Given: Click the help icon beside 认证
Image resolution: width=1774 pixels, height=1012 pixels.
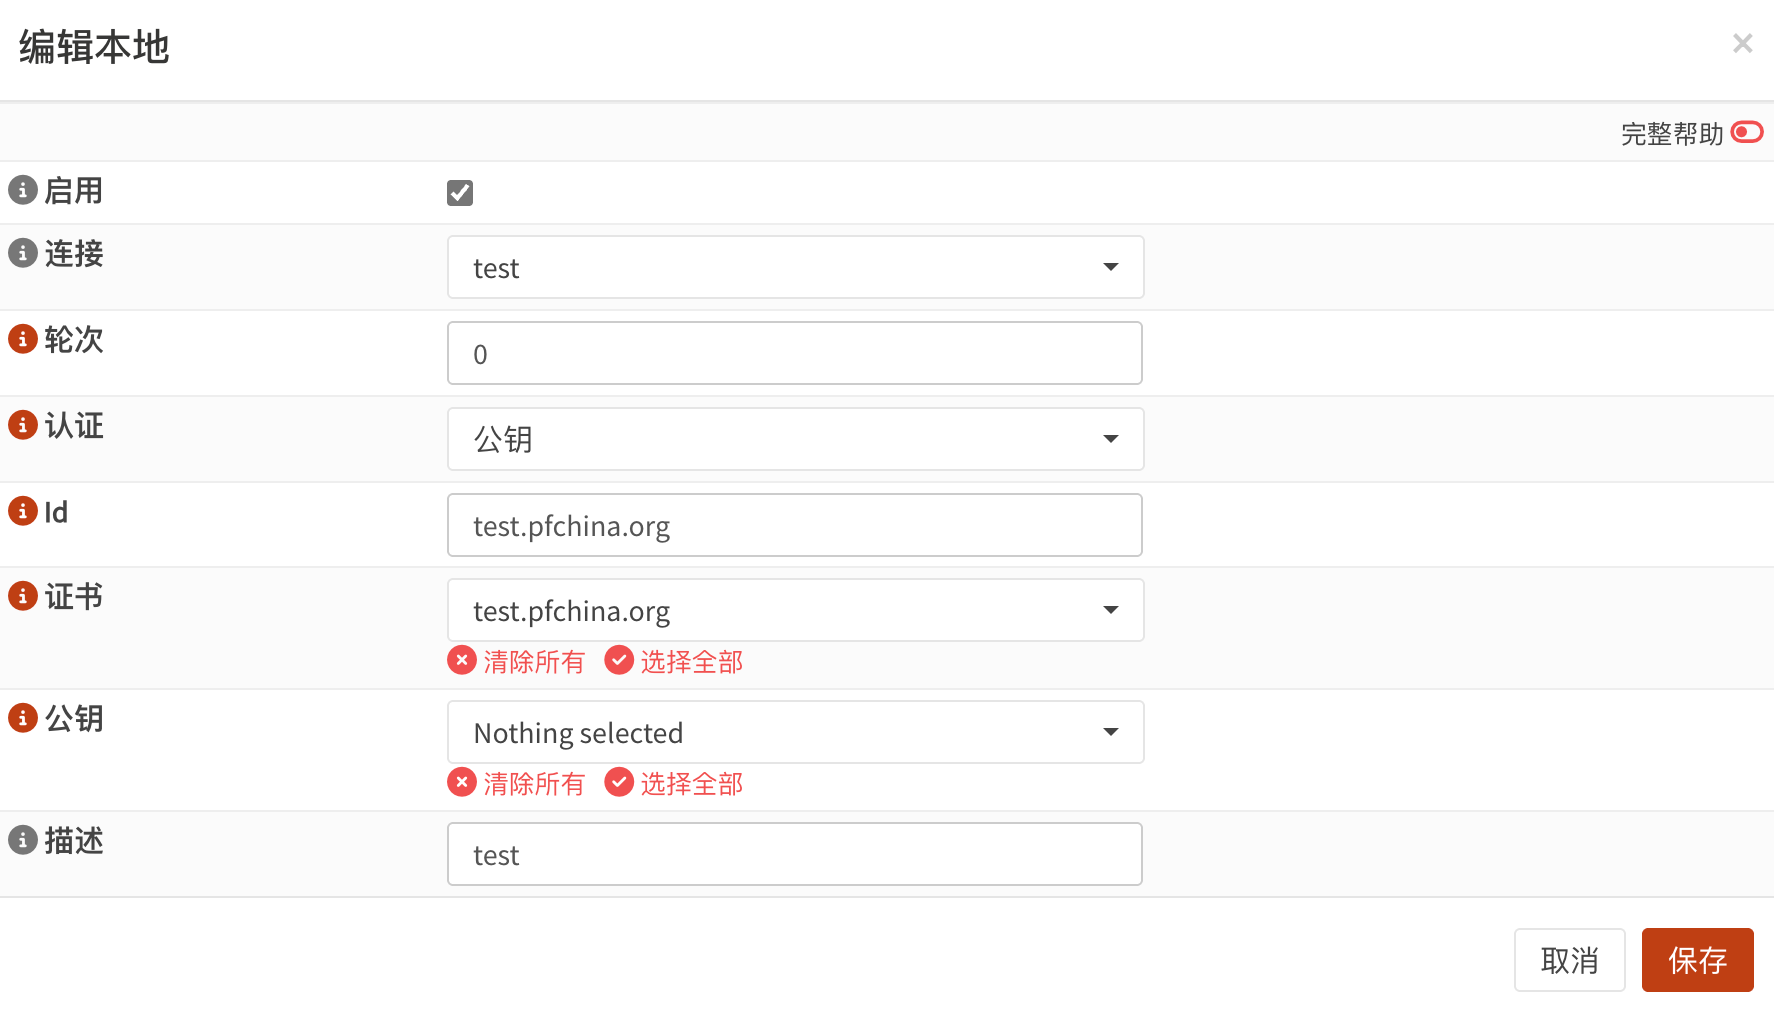Looking at the screenshot, I should pyautogui.click(x=23, y=425).
